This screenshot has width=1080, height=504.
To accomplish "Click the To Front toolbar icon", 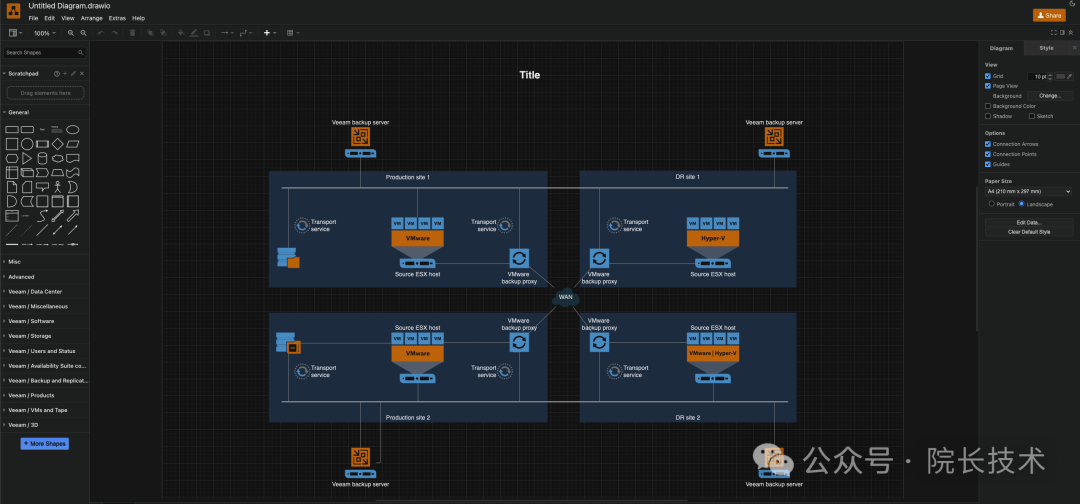I will (x=150, y=32).
